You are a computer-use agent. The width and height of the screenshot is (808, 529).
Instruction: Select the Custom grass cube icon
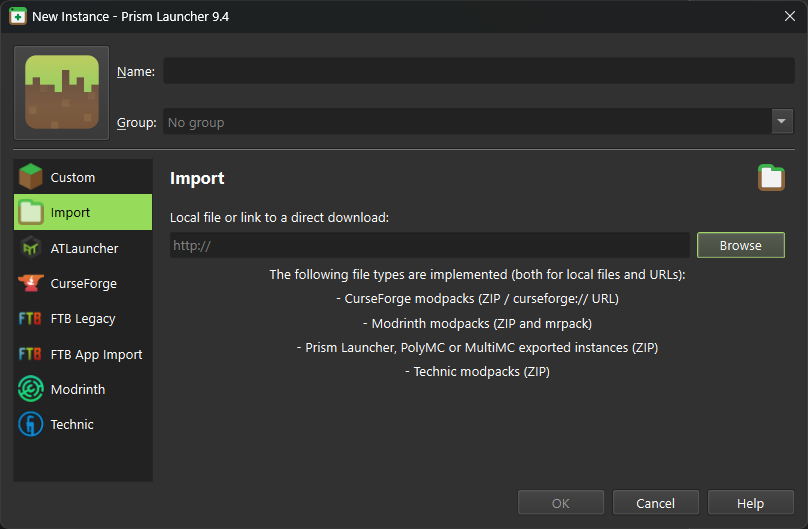31,177
